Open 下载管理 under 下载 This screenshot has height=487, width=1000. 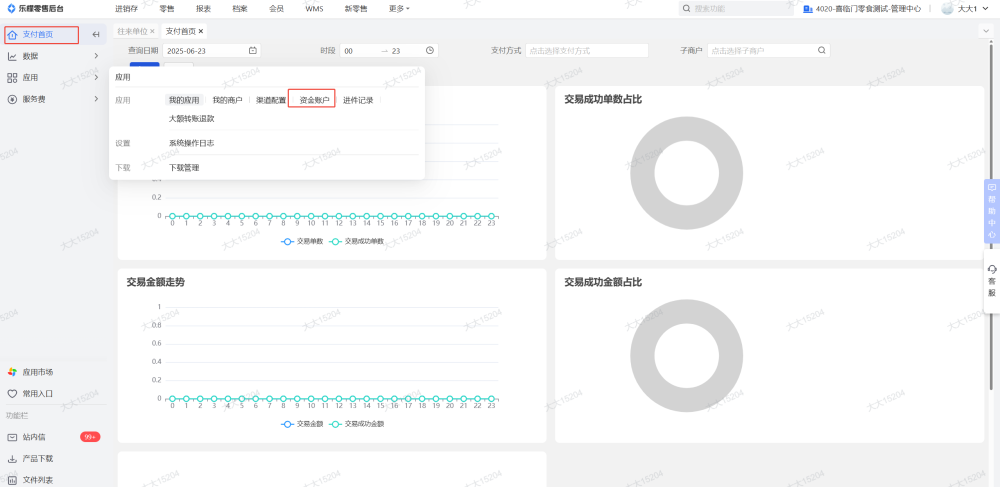tap(184, 168)
